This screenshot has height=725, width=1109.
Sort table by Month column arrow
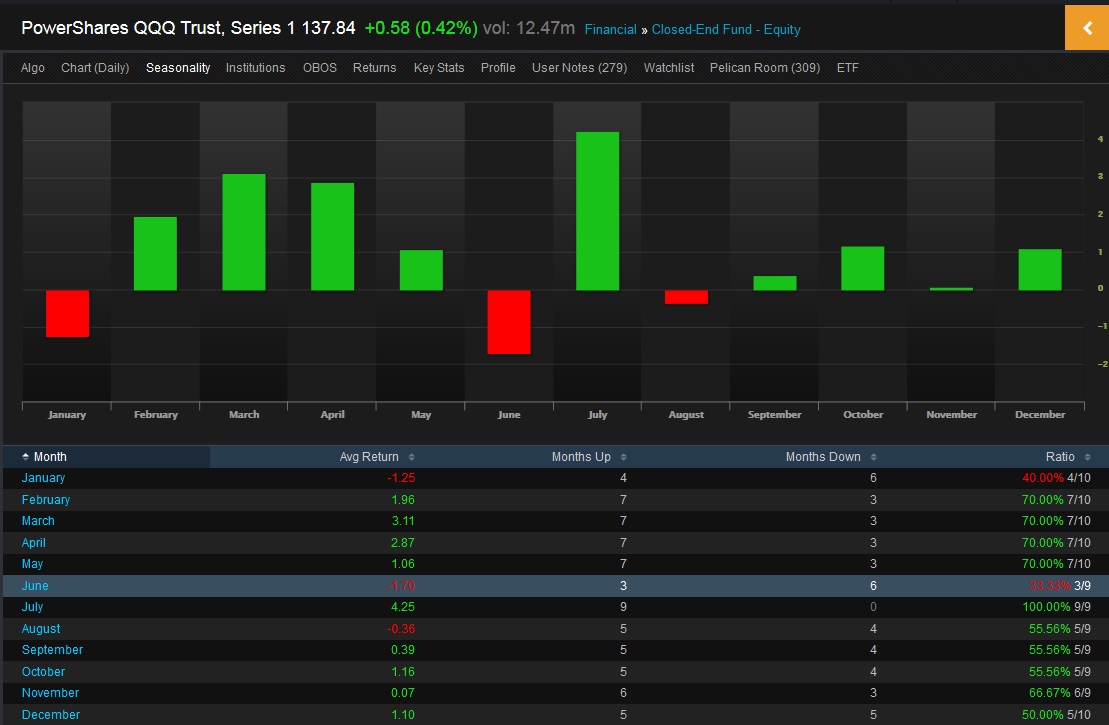(25, 457)
